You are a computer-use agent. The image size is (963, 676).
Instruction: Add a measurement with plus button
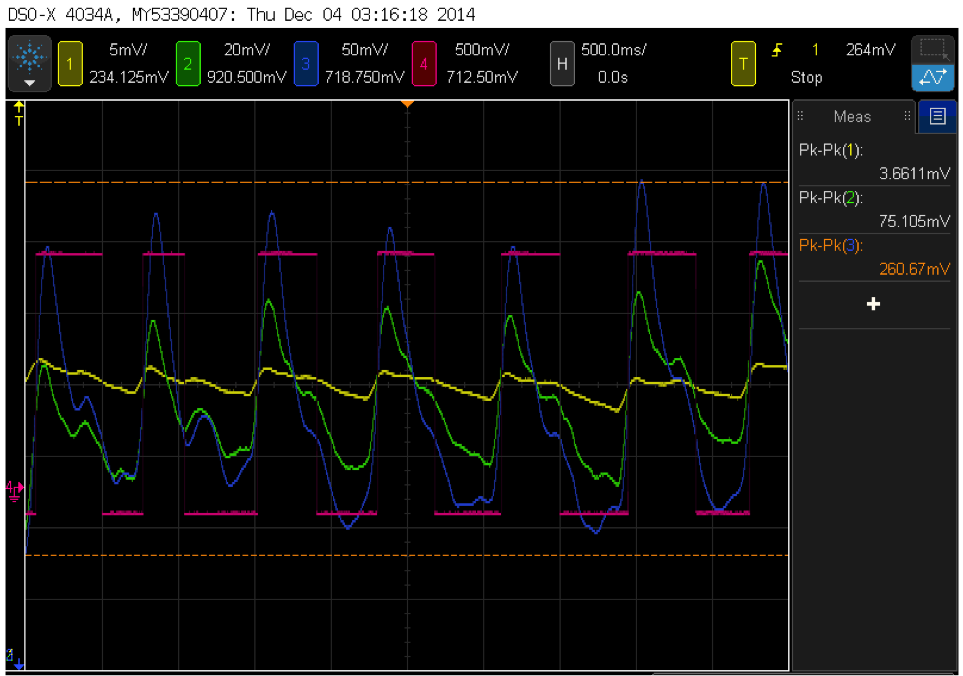pos(873,304)
